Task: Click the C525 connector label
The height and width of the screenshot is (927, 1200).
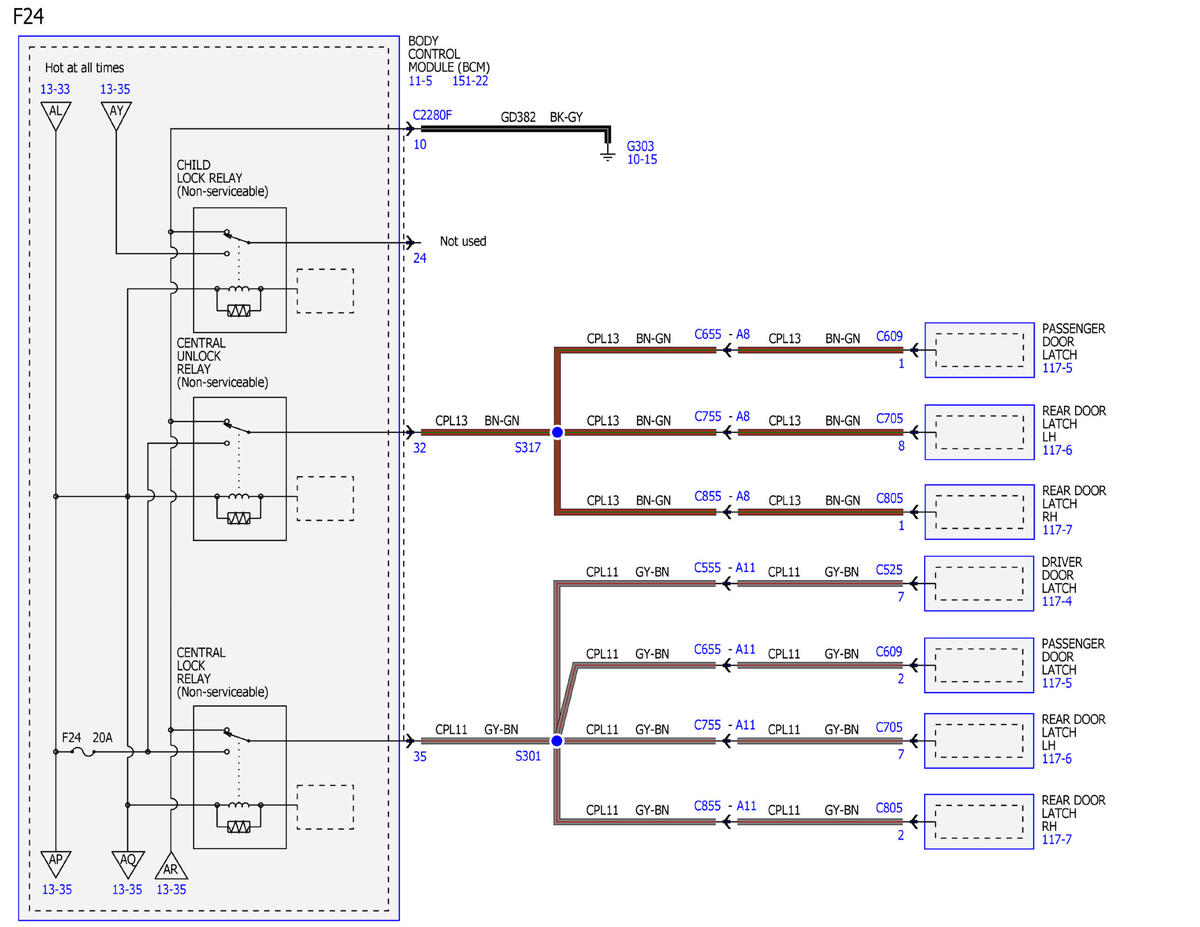Action: tap(889, 571)
